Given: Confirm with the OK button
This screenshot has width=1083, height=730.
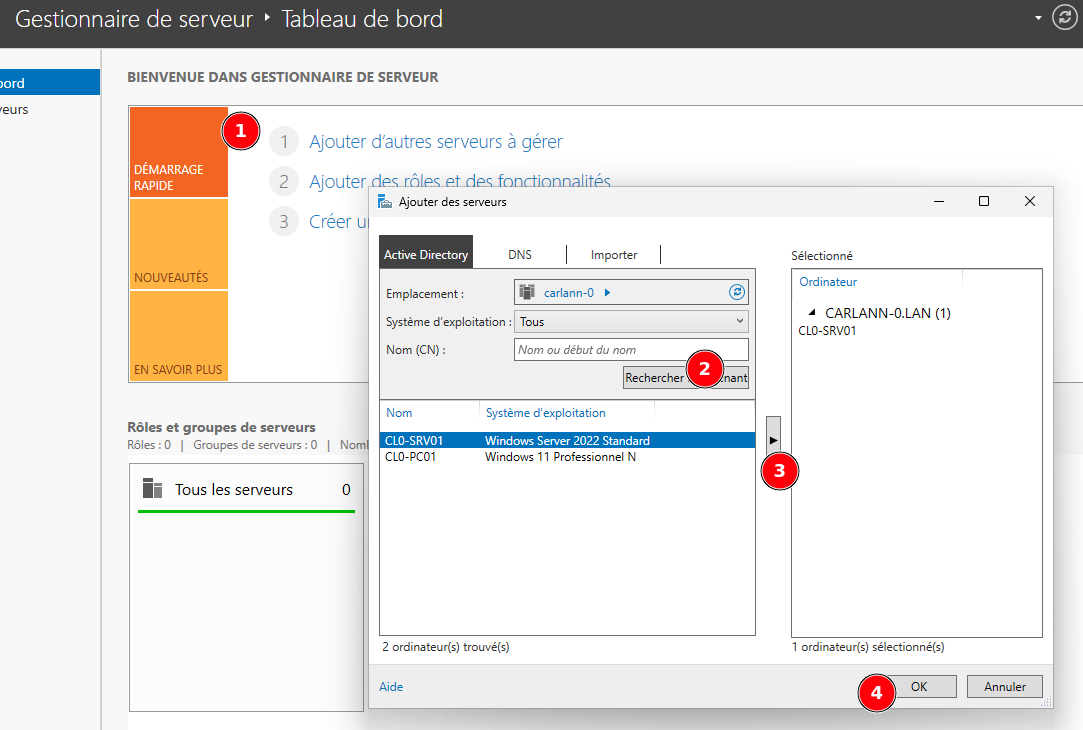Looking at the screenshot, I should (919, 686).
